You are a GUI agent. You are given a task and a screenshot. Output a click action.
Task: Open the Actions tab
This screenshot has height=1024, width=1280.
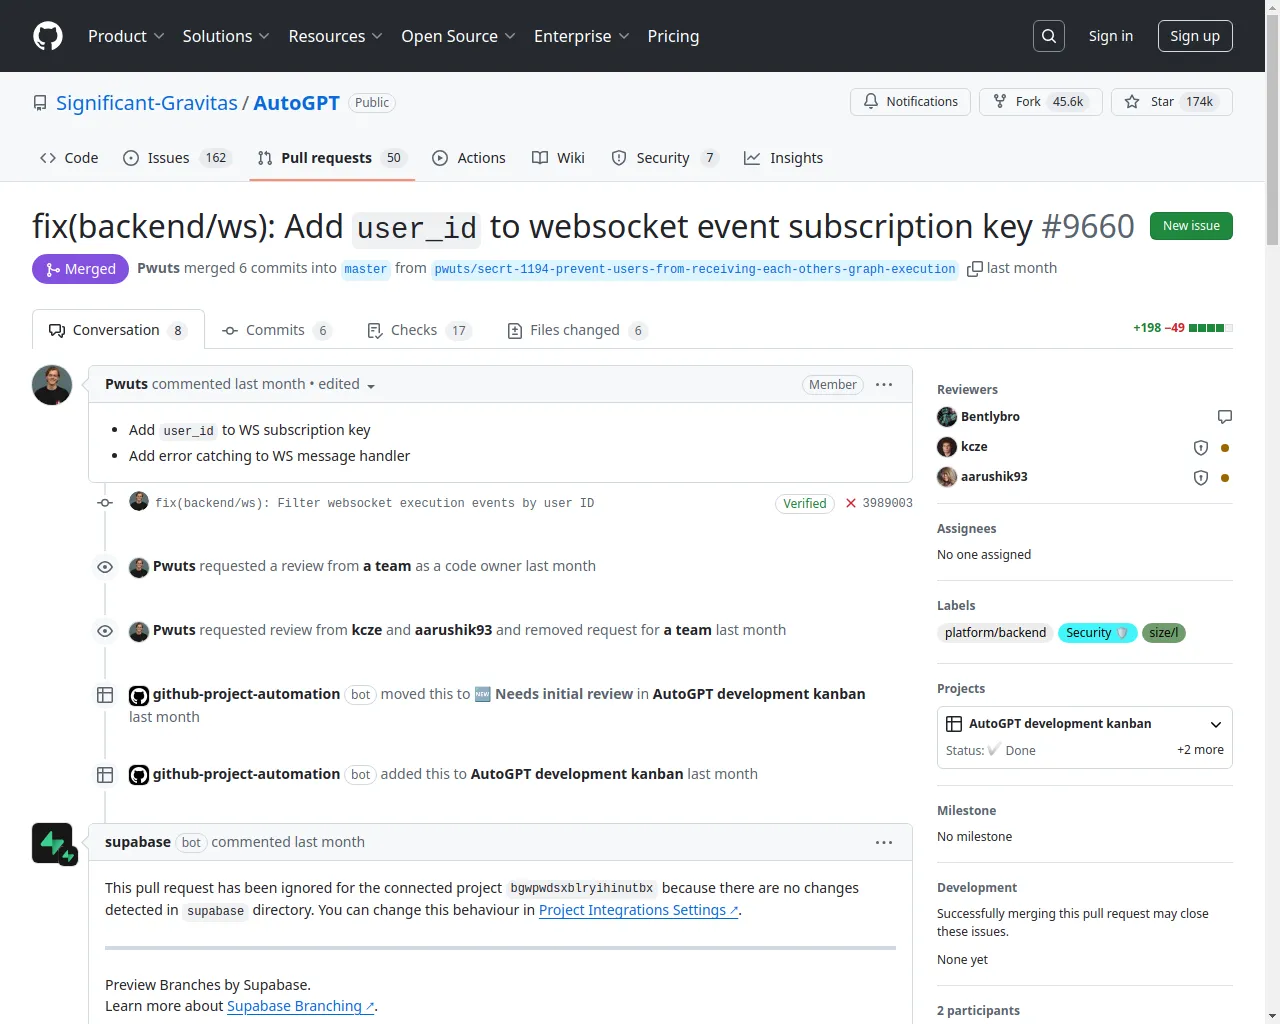pyautogui.click(x=469, y=158)
